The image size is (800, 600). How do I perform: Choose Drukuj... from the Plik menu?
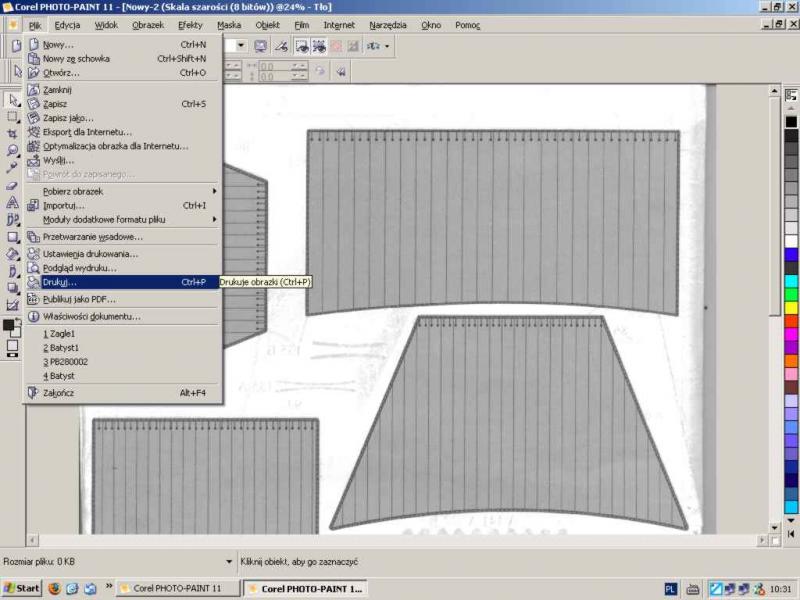click(122, 282)
